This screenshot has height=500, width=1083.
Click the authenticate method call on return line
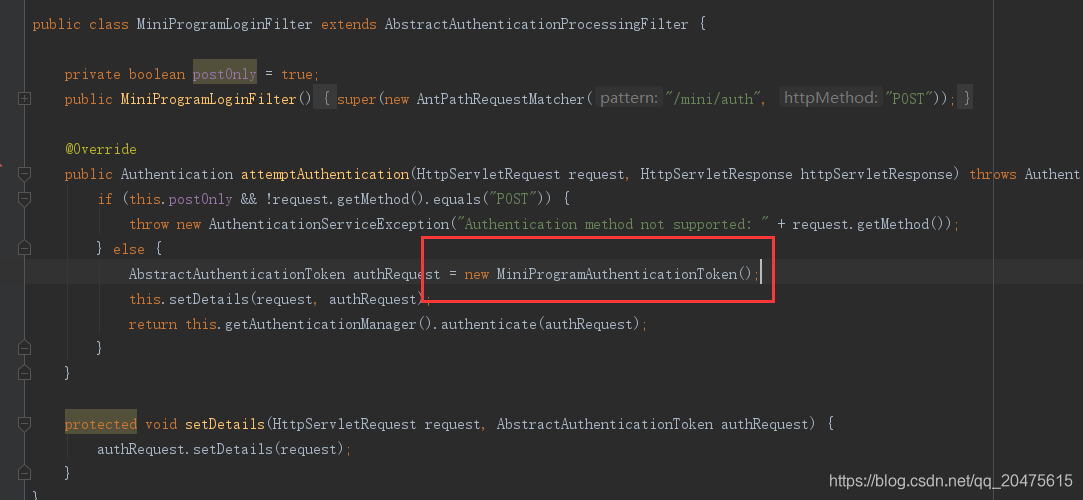click(x=488, y=324)
